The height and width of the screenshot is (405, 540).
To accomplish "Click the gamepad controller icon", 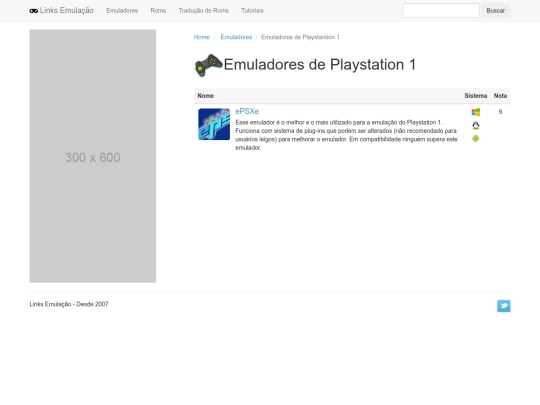I will (208, 65).
